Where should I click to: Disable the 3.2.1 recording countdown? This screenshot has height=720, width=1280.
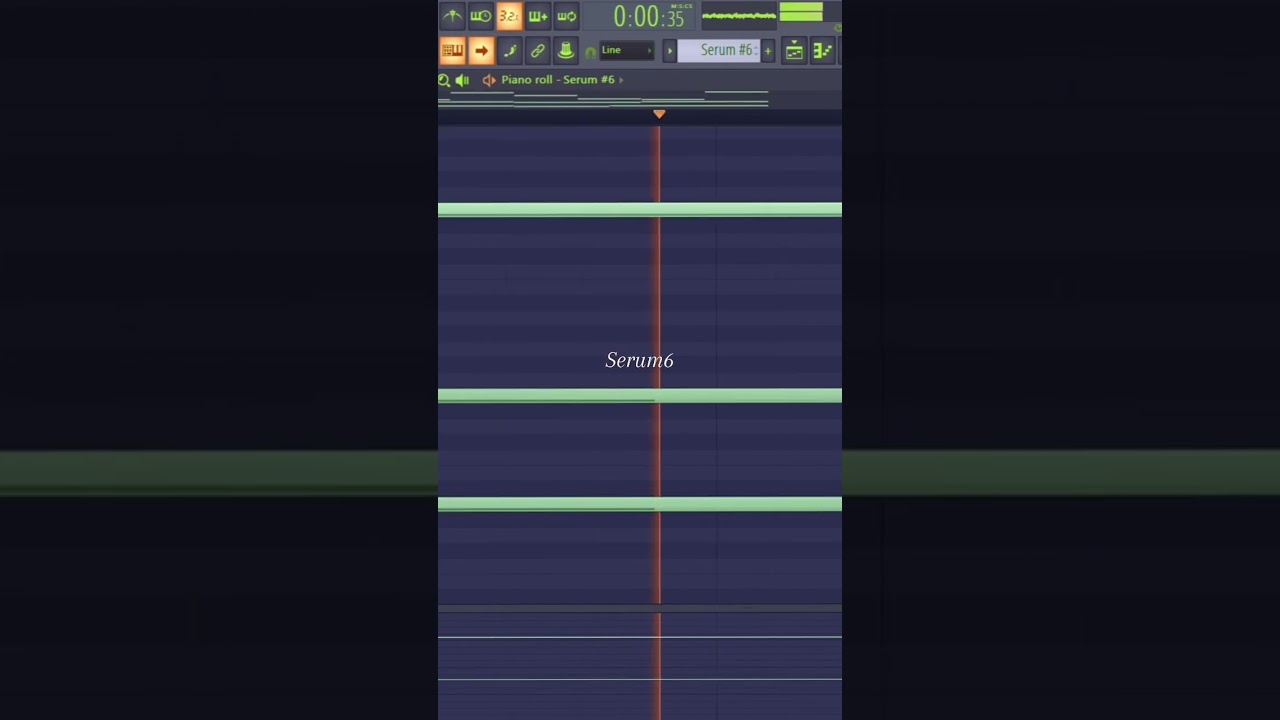(x=509, y=16)
